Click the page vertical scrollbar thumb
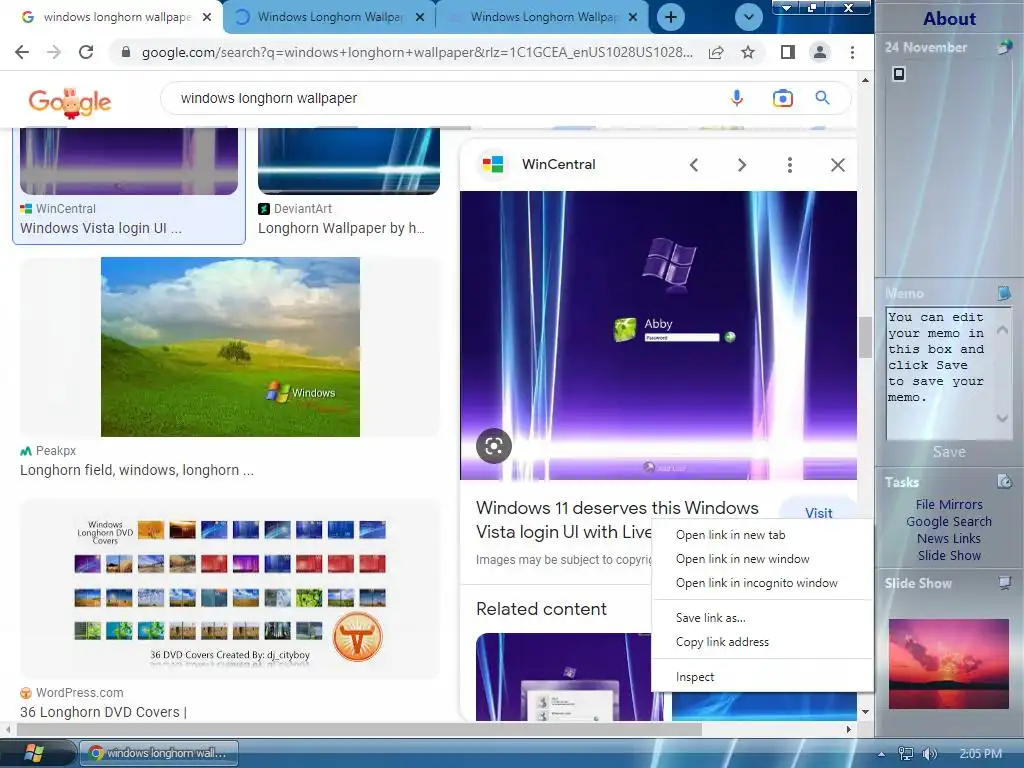The image size is (1024, 768). 865,337
